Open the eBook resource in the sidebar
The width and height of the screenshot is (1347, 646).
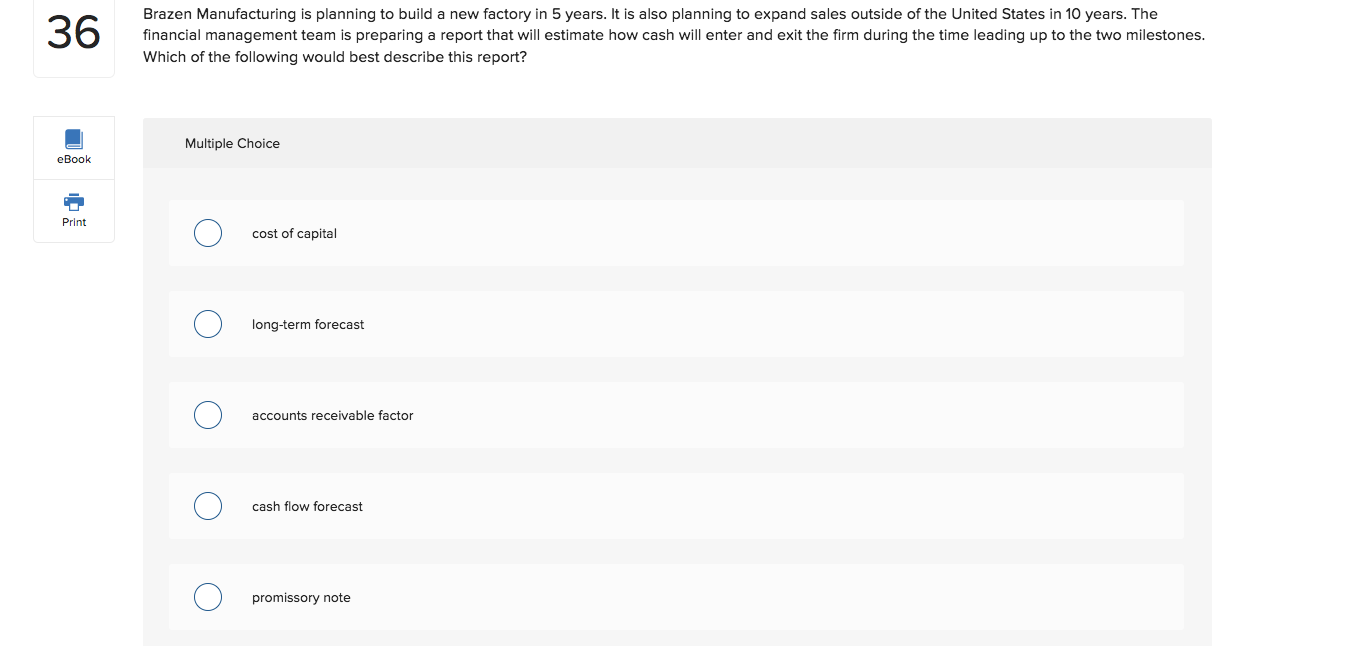pyautogui.click(x=73, y=147)
